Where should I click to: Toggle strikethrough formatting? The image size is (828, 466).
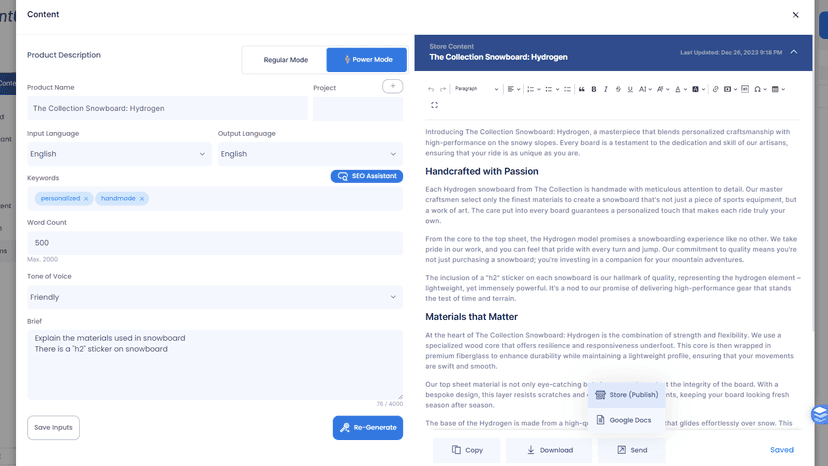[618, 89]
